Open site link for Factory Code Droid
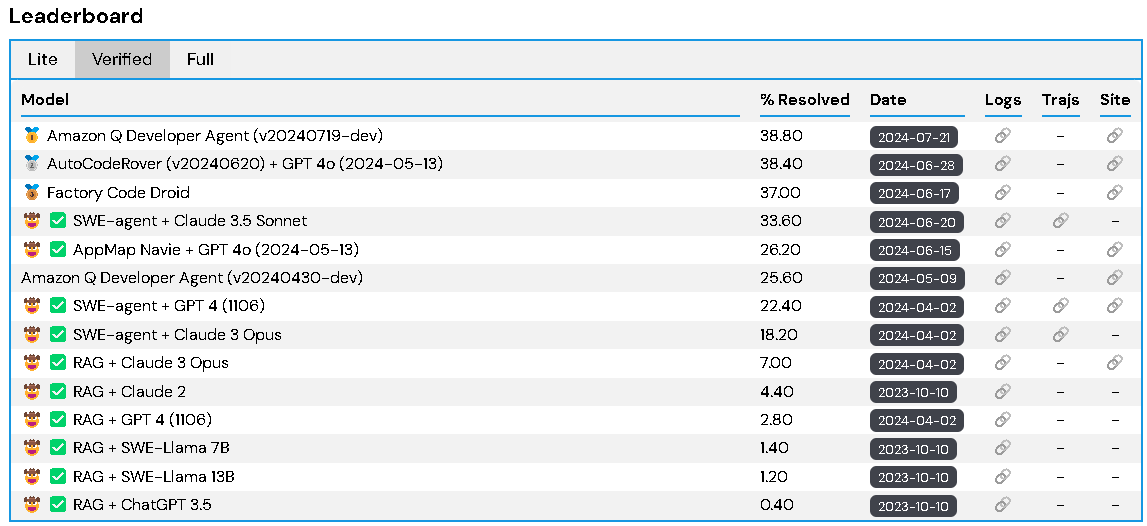 point(1114,192)
